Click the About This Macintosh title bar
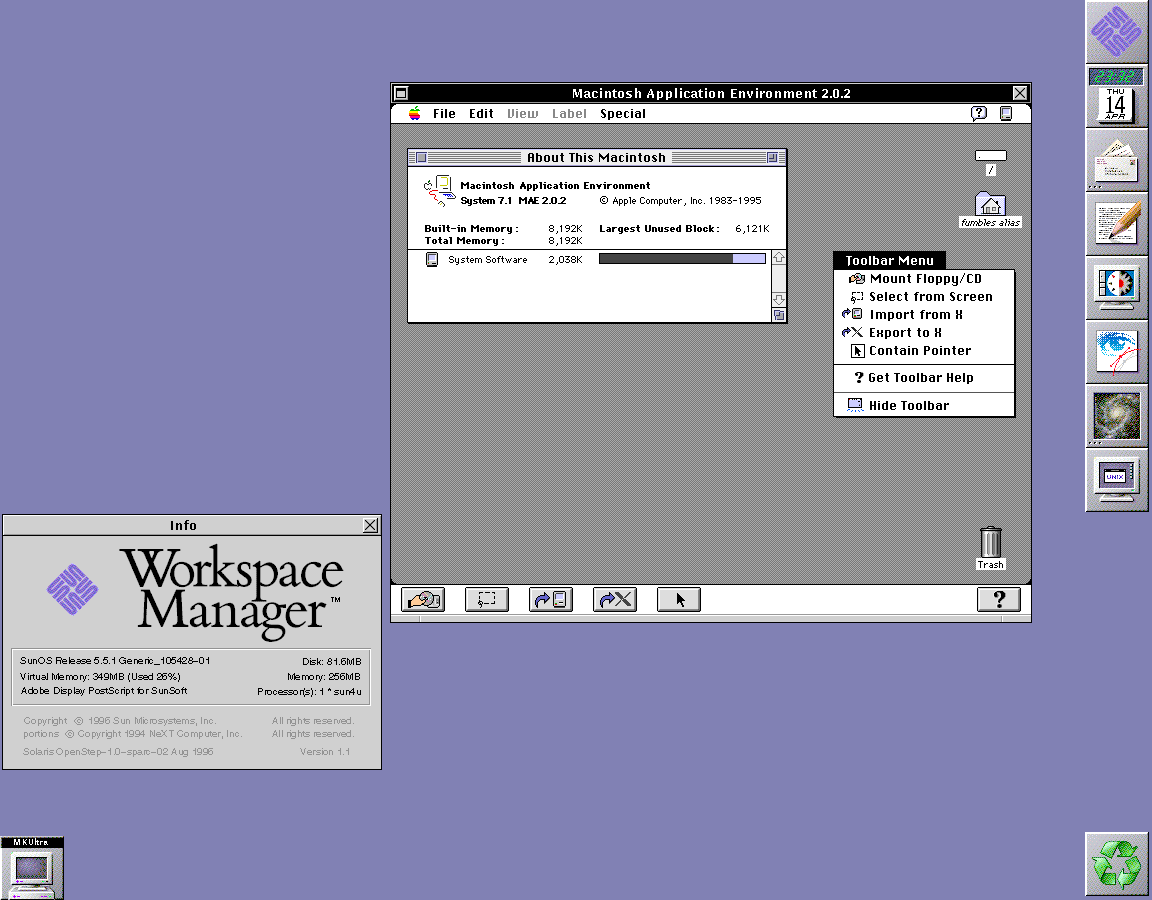The height and width of the screenshot is (900, 1152). pyautogui.click(x=597, y=157)
